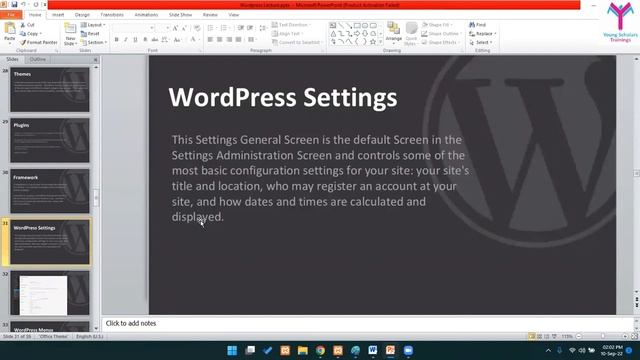Expand the Shape Outline dropdown

(461, 33)
